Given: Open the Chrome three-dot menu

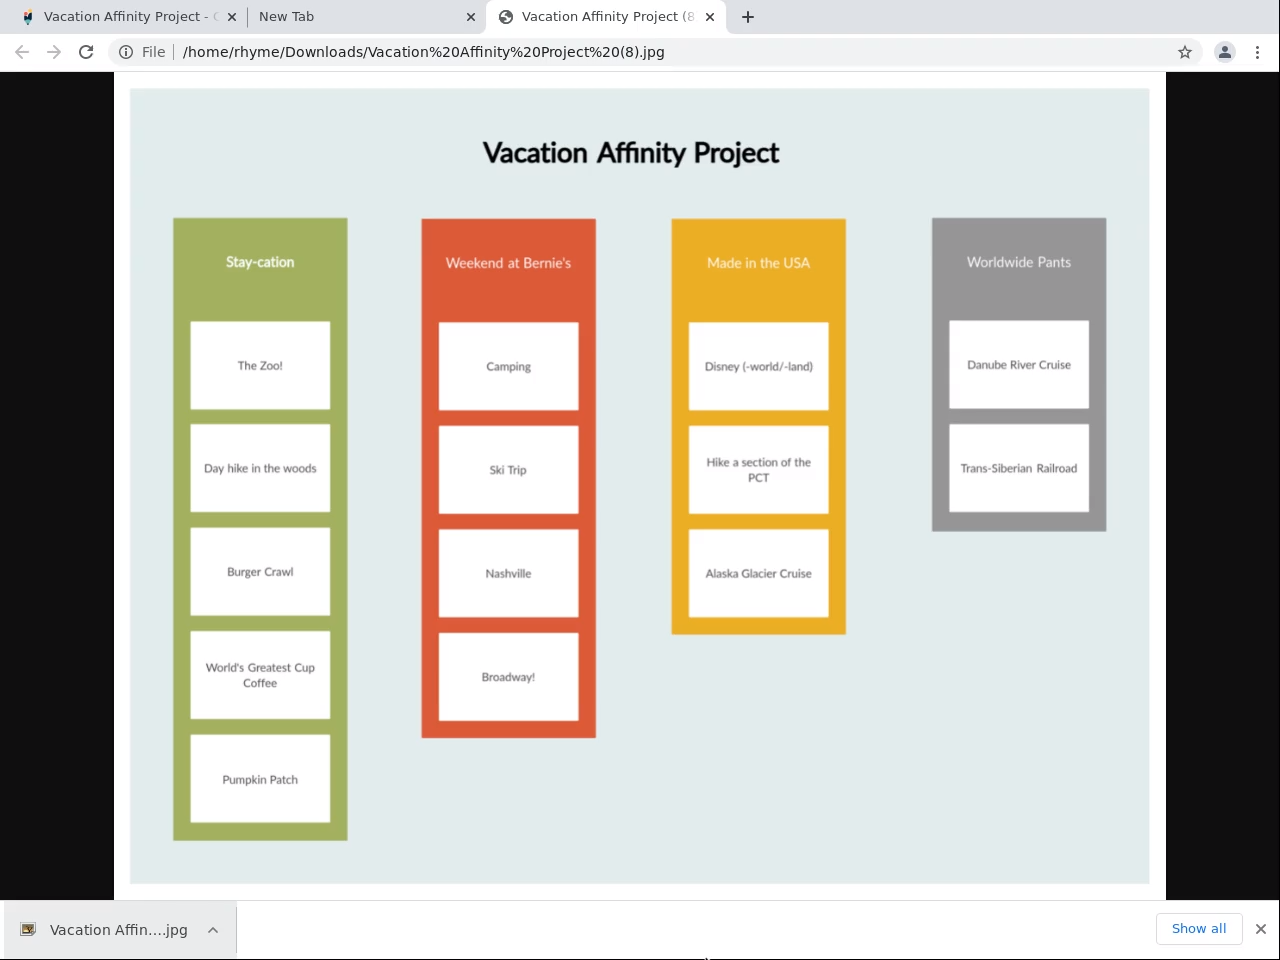Looking at the screenshot, I should pyautogui.click(x=1257, y=52).
